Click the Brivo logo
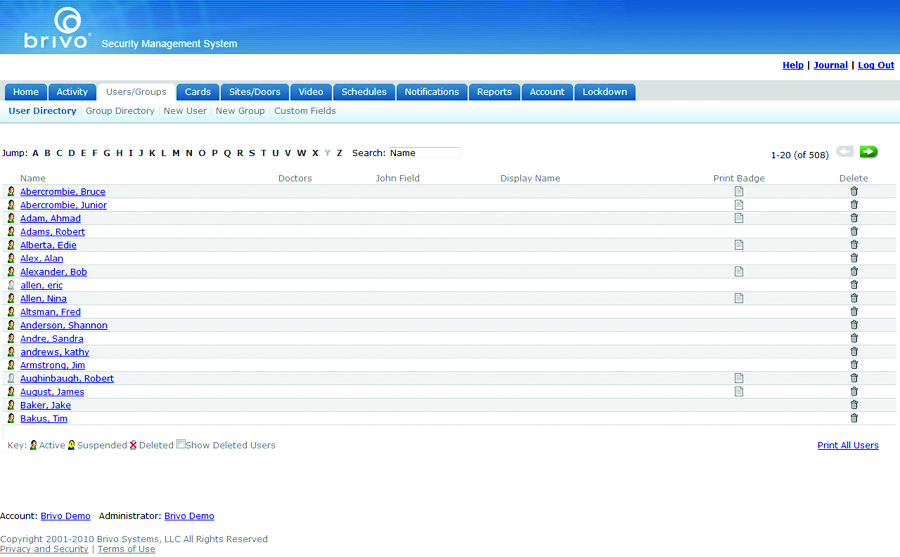 click(x=57, y=28)
